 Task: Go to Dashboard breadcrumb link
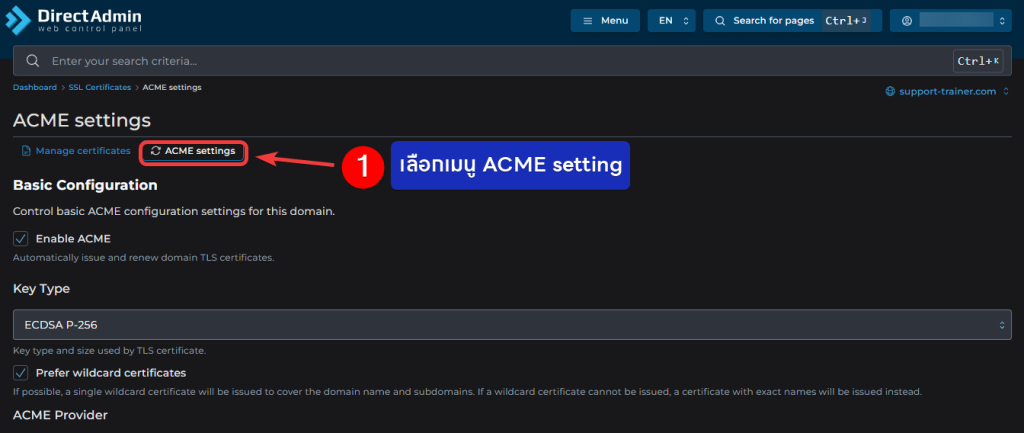click(x=35, y=87)
